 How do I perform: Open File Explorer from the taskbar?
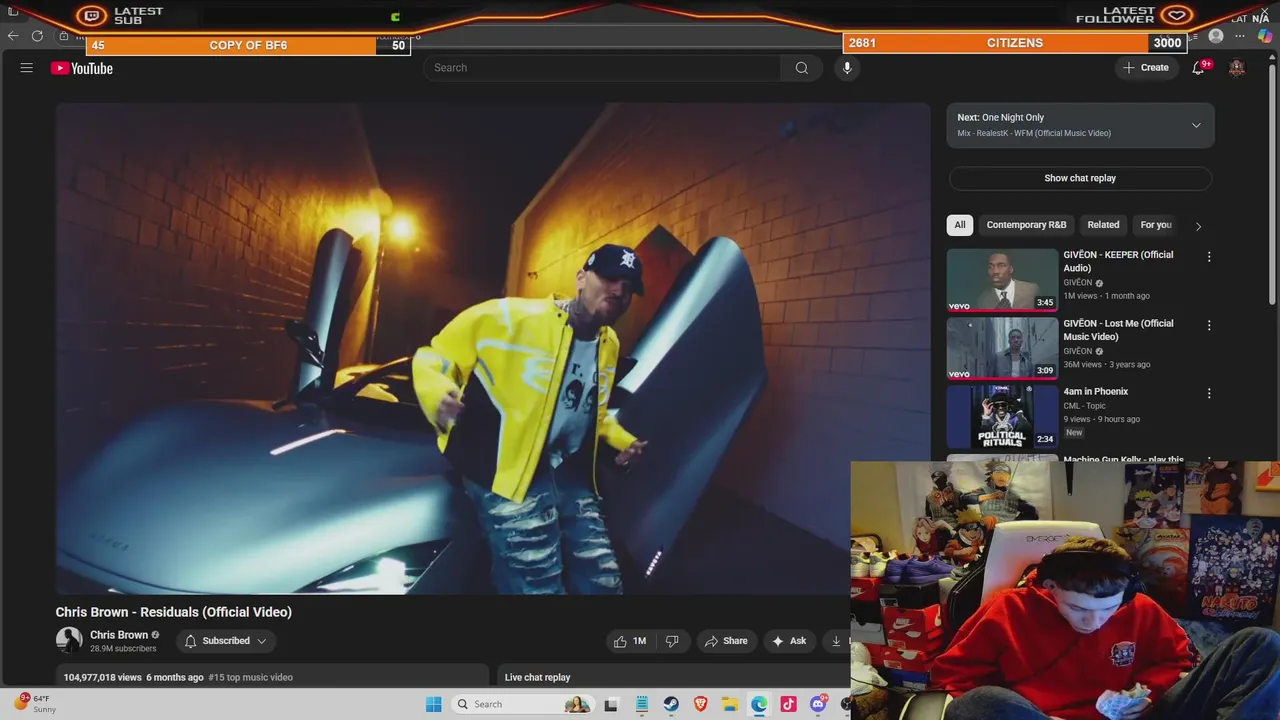(730, 704)
